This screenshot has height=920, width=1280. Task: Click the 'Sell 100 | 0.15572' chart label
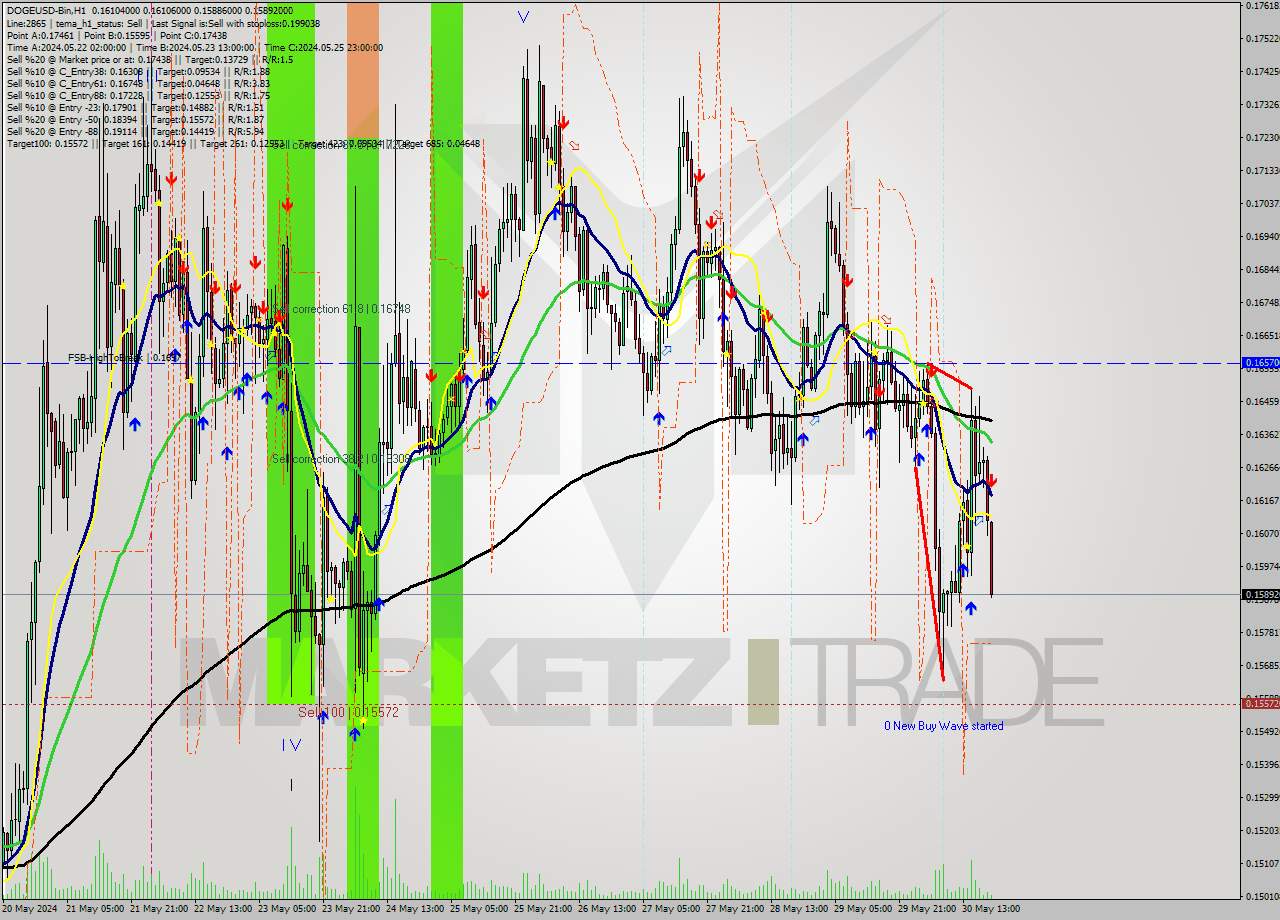click(x=348, y=712)
